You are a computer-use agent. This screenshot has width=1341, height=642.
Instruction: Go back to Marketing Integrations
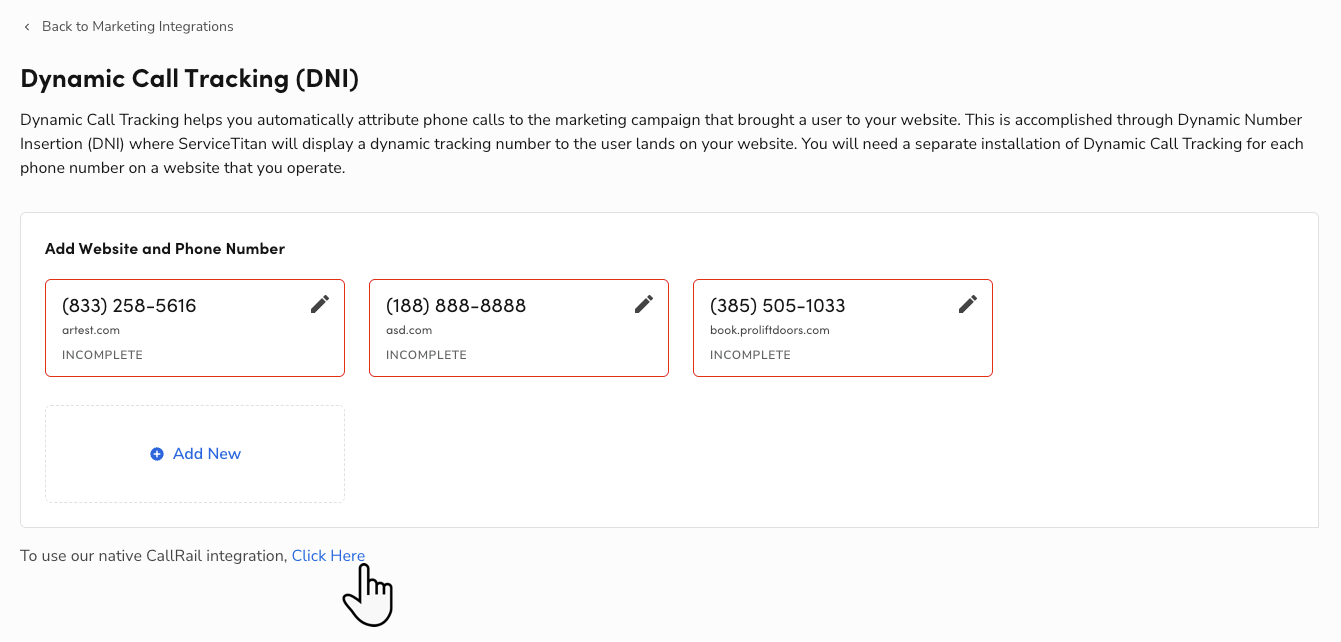pos(137,27)
